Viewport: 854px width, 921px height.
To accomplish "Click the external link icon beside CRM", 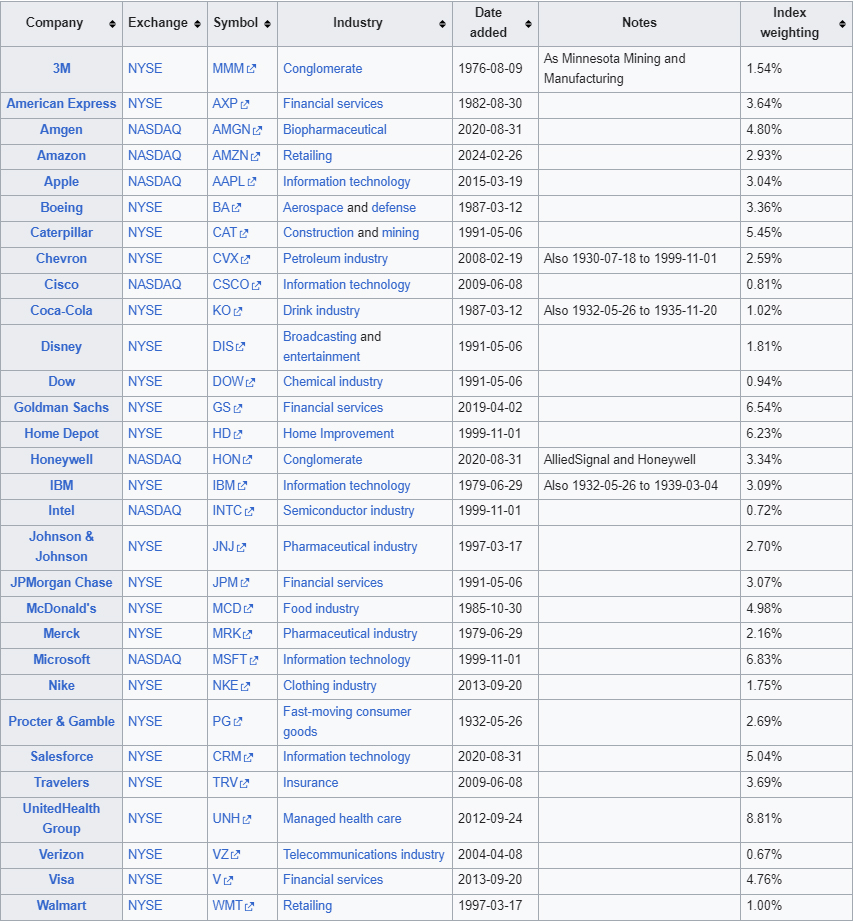I will click(x=248, y=758).
